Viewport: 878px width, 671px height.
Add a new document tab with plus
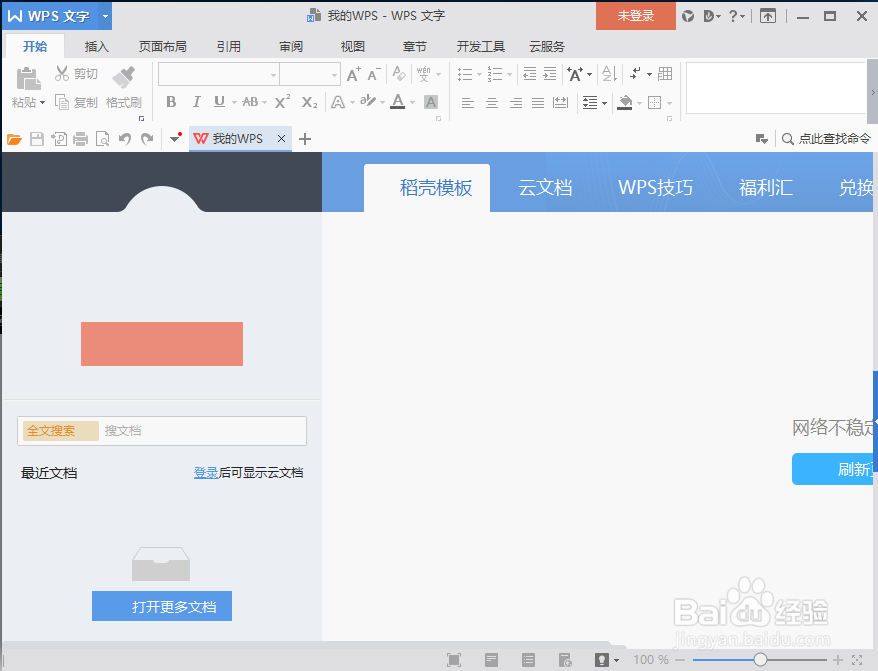click(305, 139)
